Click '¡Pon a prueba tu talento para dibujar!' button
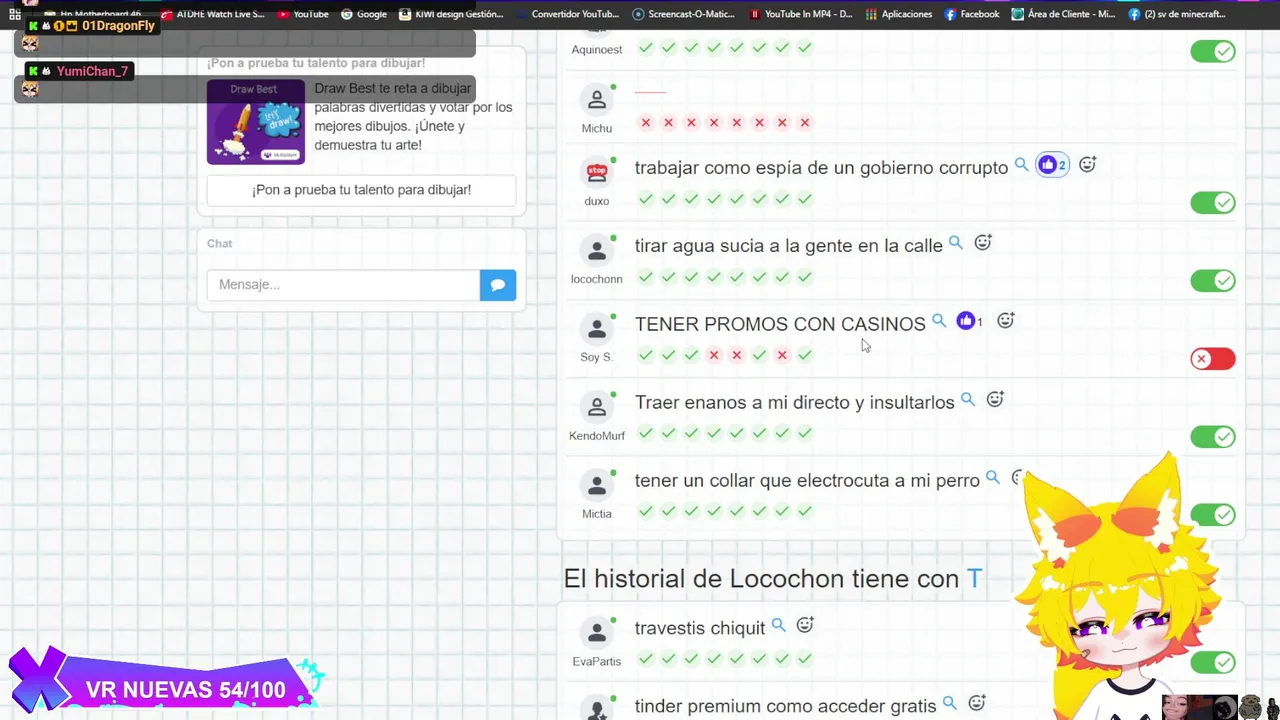This screenshot has height=720, width=1280. 361,190
